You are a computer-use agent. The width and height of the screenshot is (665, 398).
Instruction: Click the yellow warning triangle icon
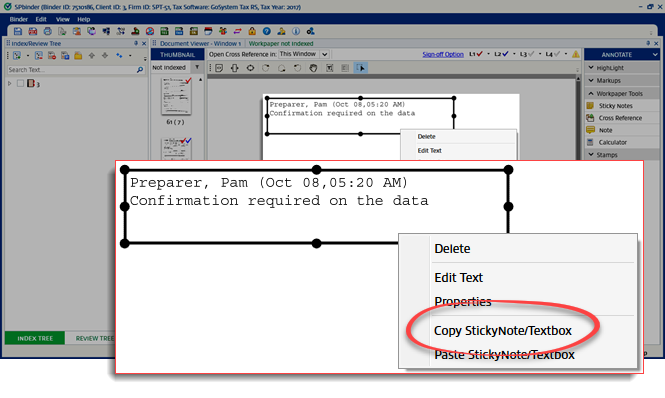pos(576,54)
